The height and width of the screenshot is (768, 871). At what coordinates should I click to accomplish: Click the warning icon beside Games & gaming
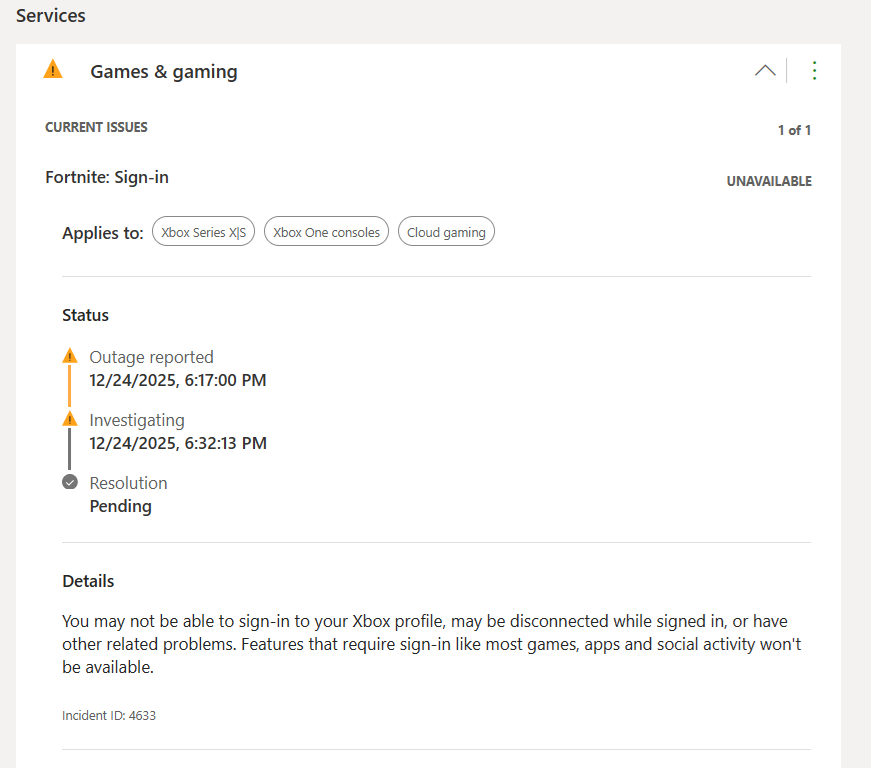53,69
